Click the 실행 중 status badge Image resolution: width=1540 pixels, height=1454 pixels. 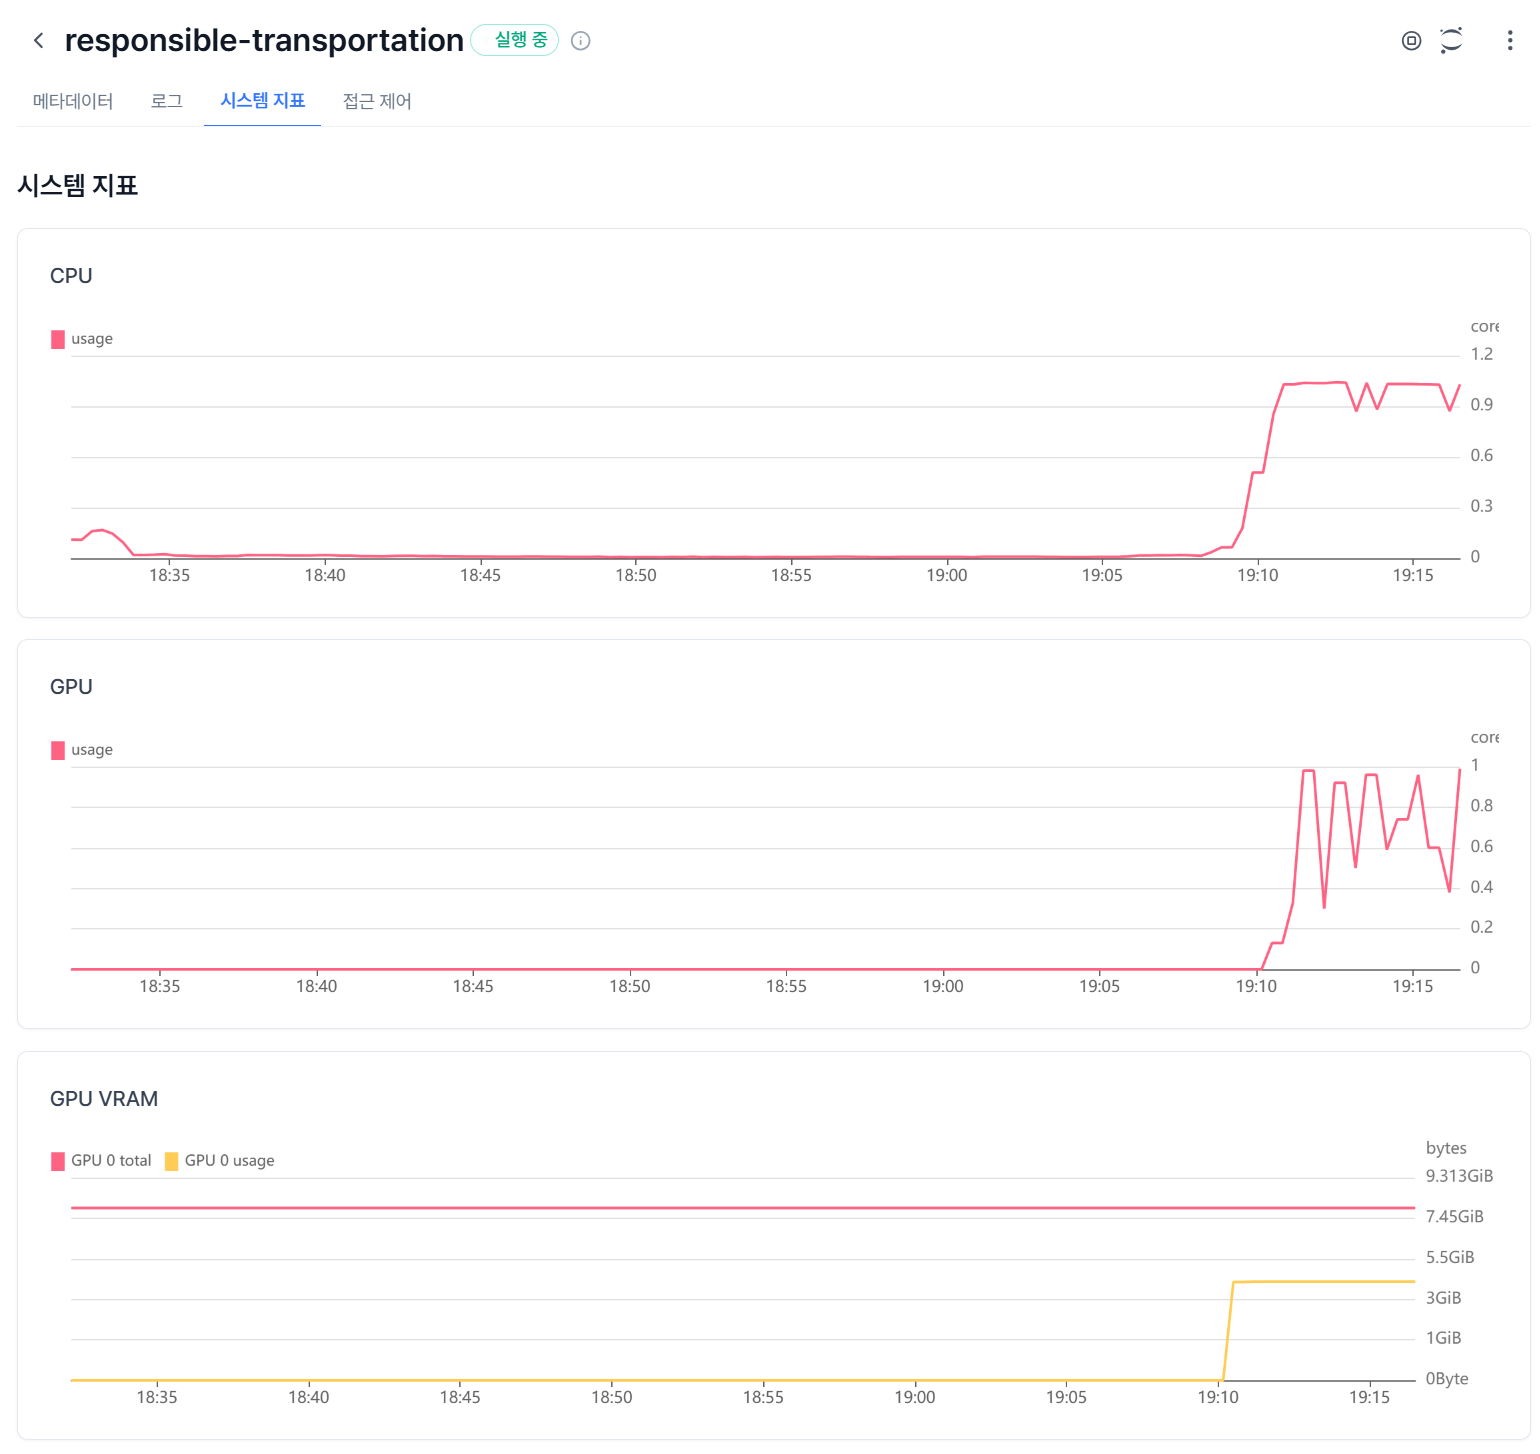pos(515,40)
